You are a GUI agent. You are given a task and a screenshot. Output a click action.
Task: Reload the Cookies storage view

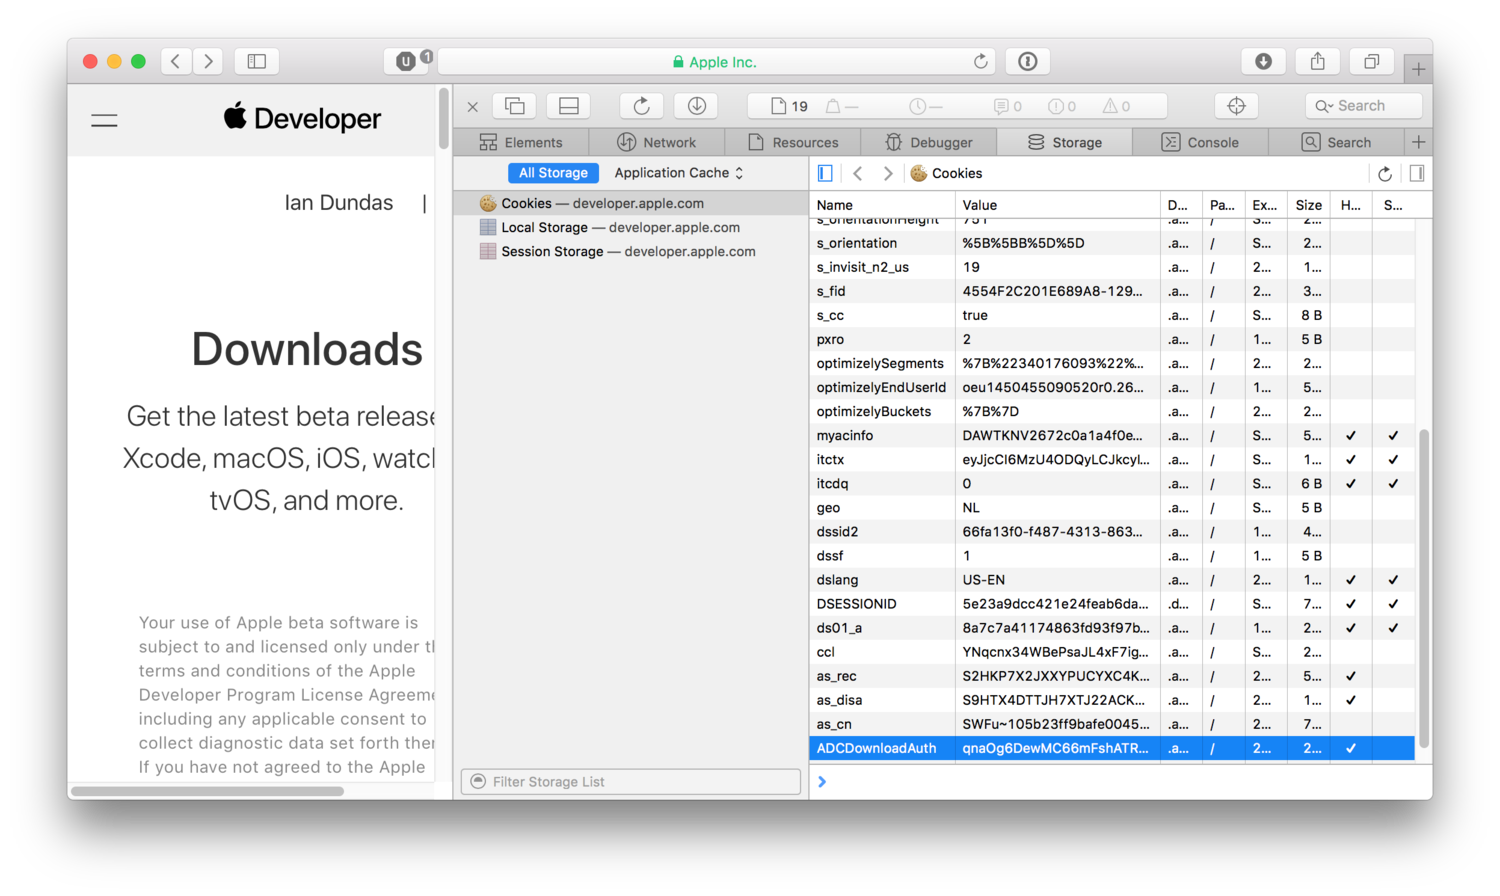click(x=1386, y=172)
